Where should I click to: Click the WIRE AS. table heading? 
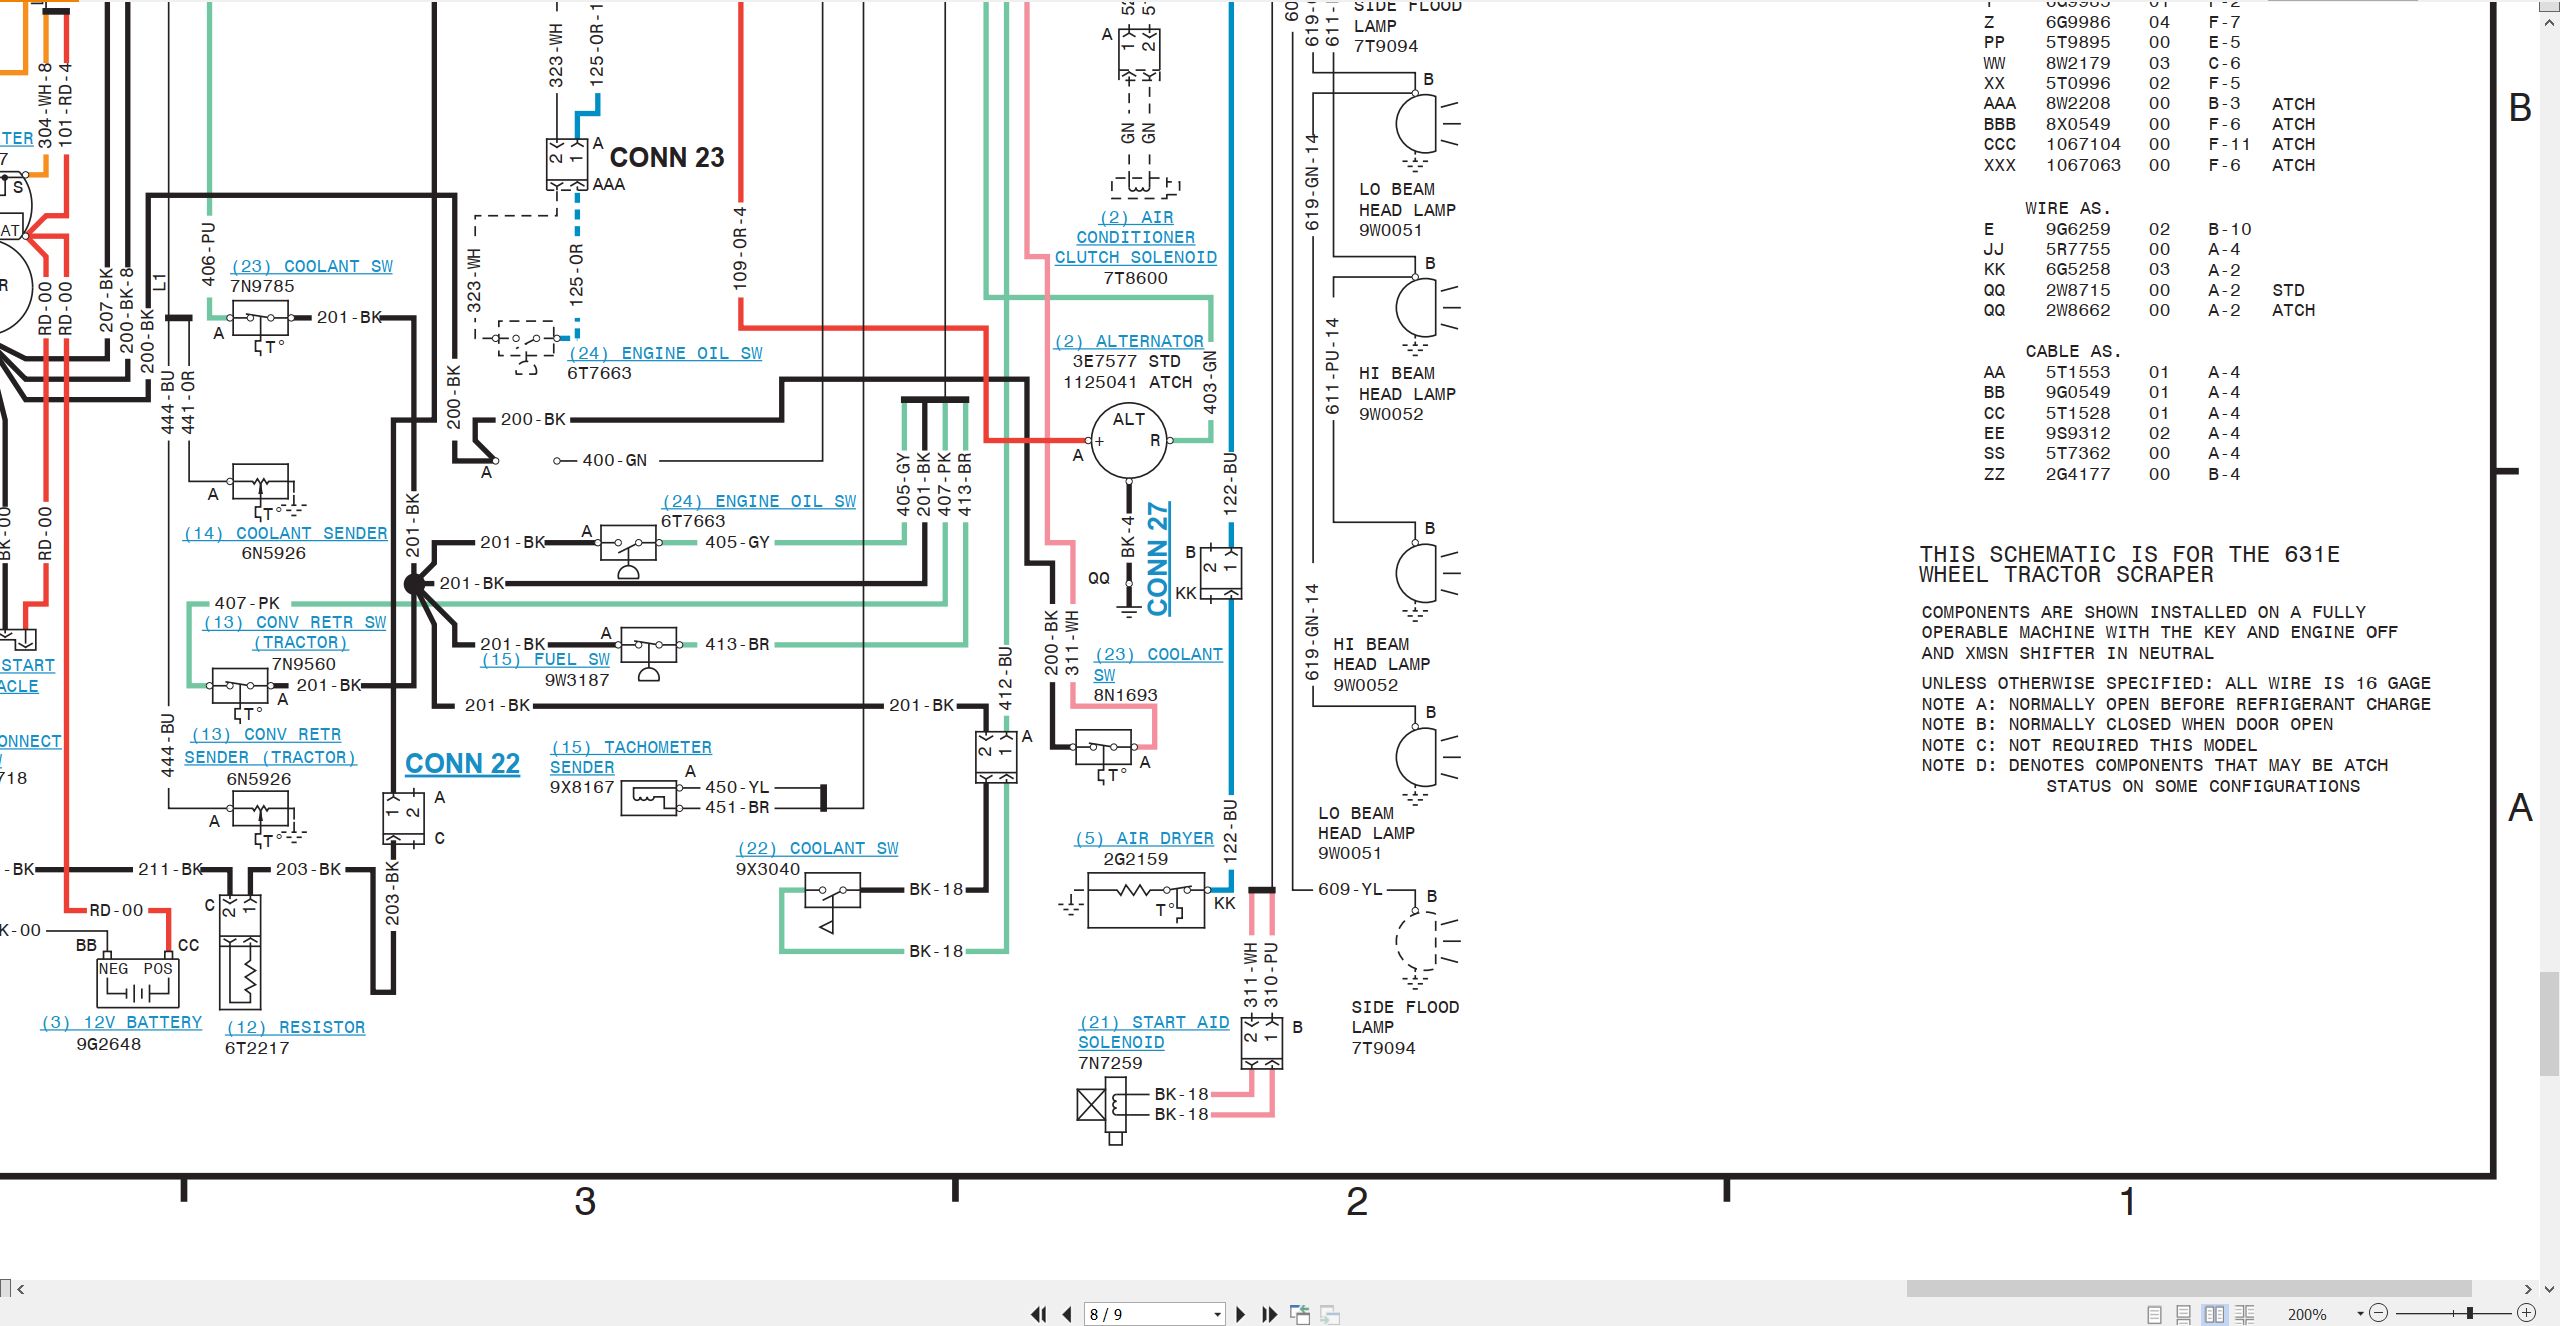pyautogui.click(x=2068, y=208)
